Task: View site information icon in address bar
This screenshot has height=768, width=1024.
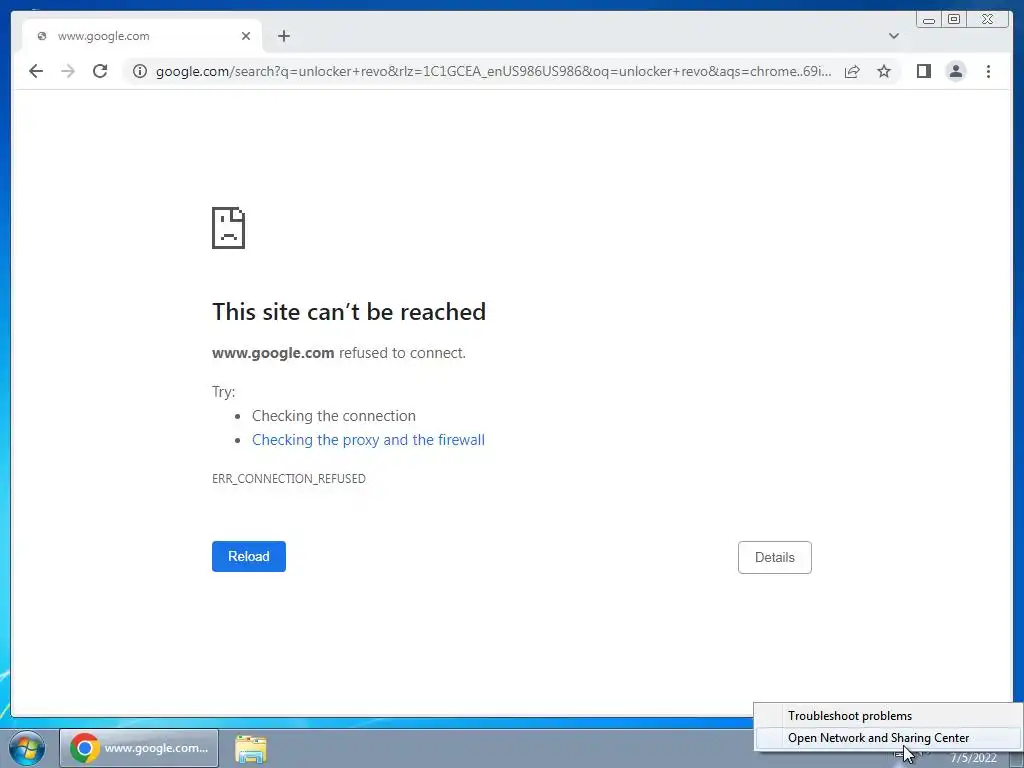Action: point(140,71)
